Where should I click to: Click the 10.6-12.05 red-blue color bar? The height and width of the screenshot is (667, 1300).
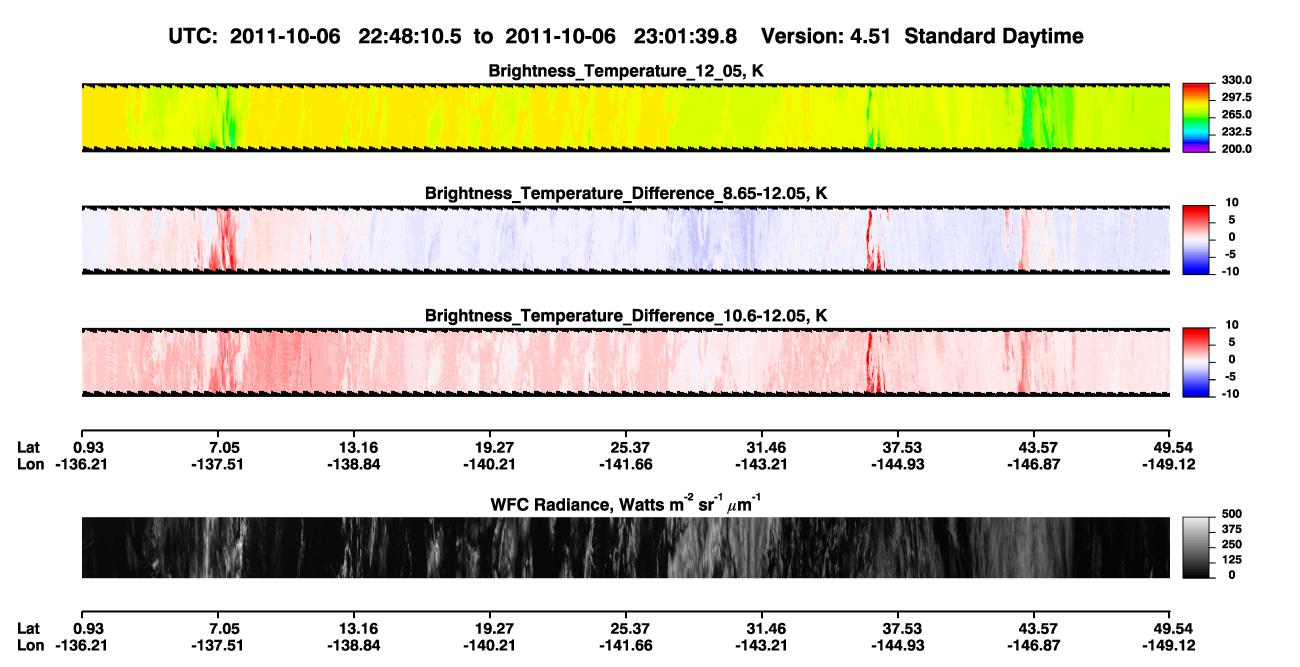point(1197,363)
